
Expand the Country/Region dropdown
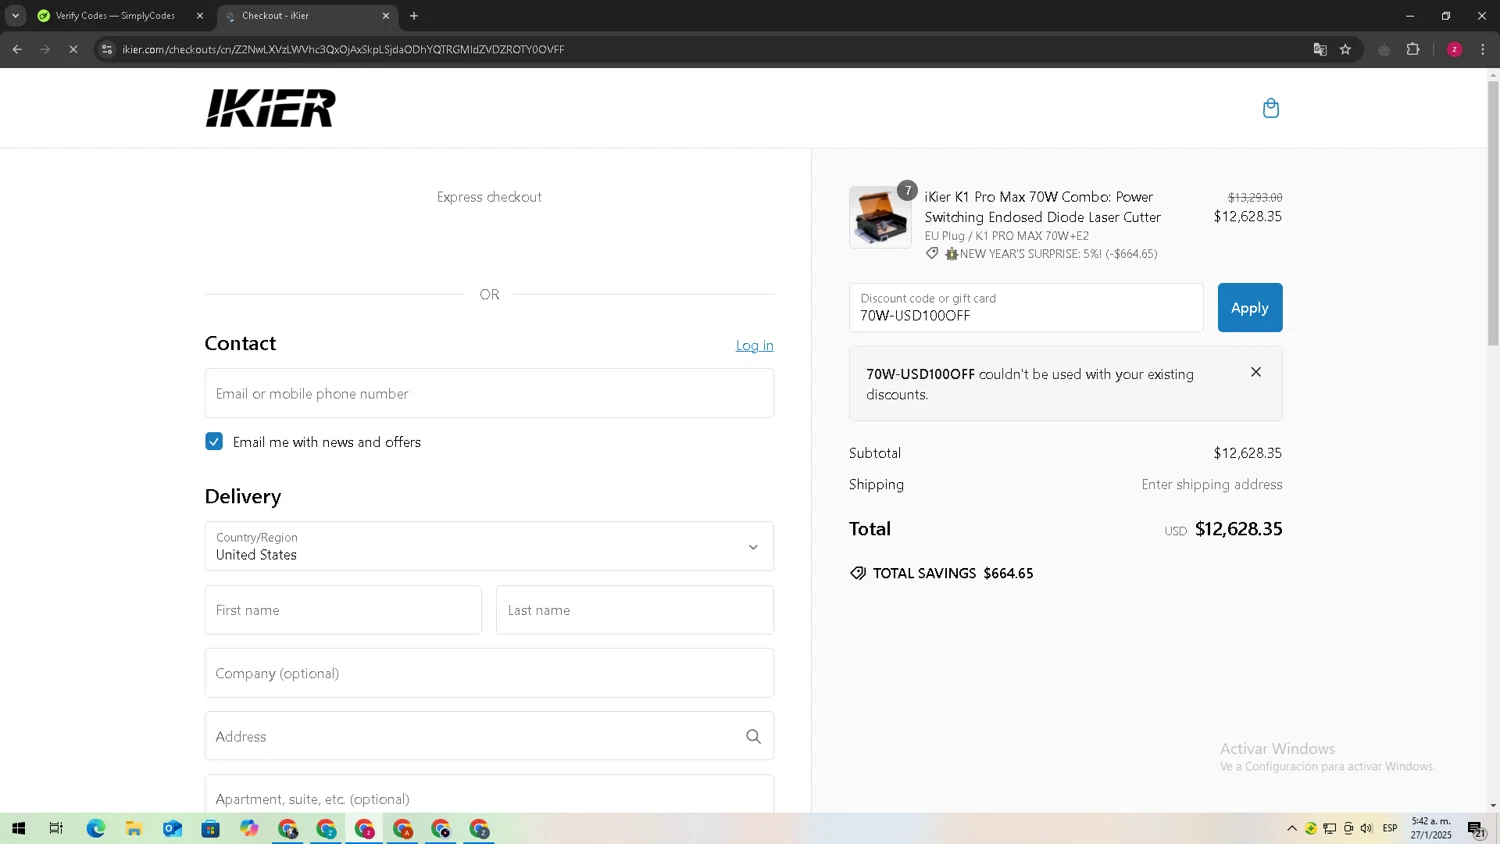coord(489,546)
